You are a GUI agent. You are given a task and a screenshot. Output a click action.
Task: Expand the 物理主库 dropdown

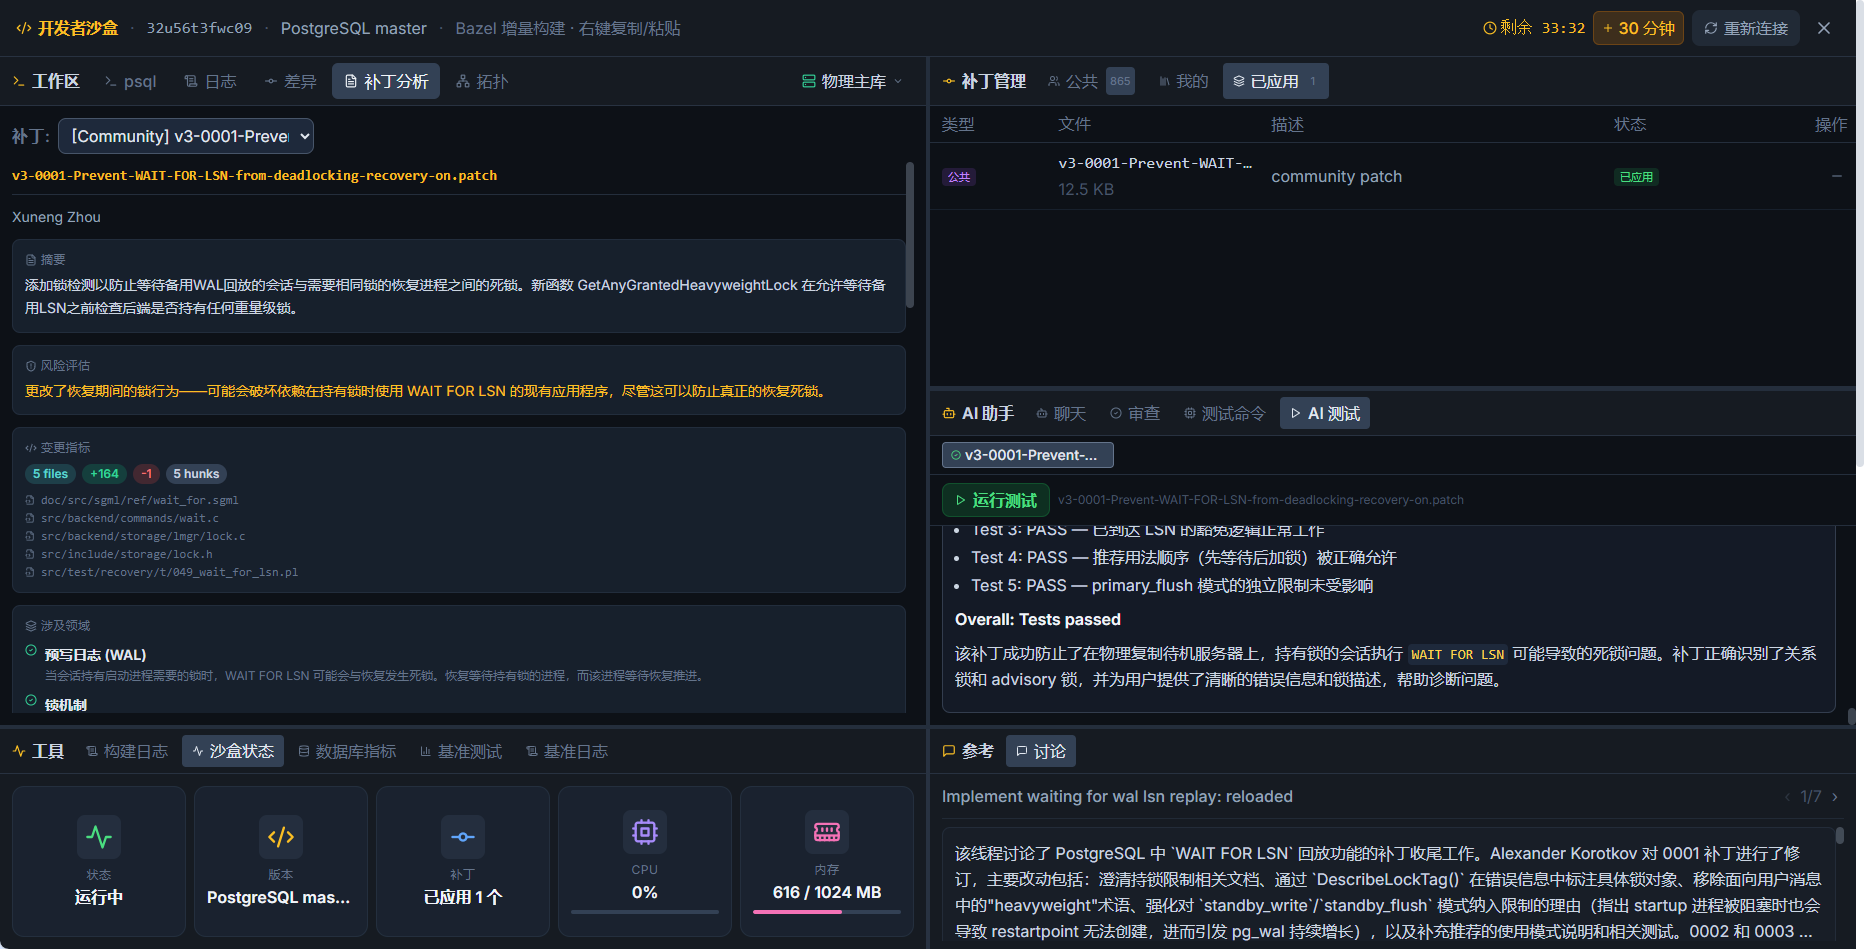[852, 81]
